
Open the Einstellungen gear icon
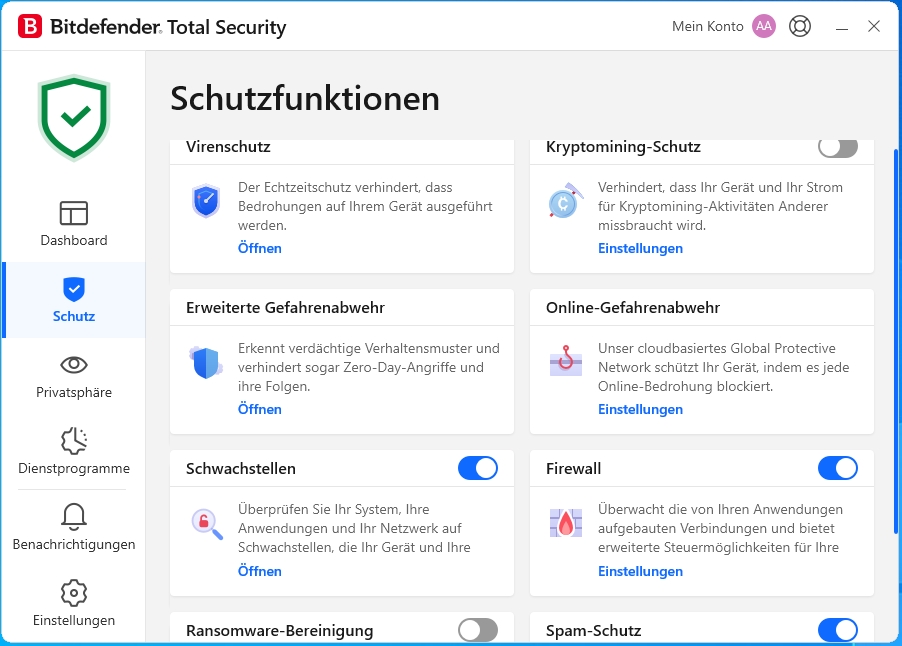point(74,593)
